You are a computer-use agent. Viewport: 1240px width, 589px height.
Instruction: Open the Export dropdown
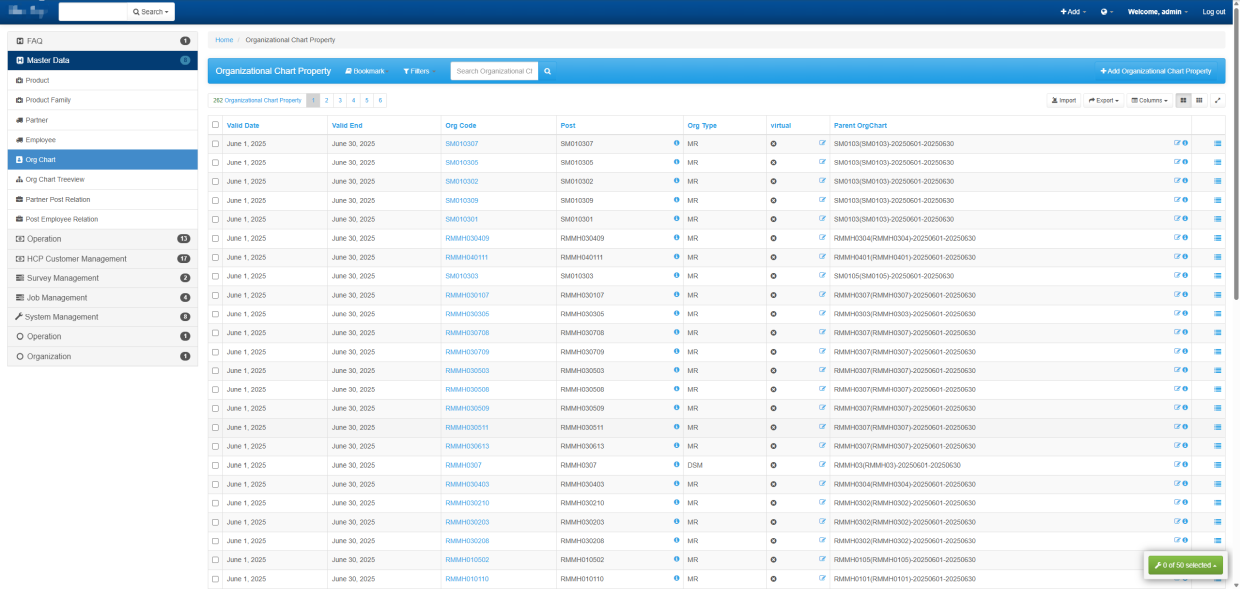tap(1104, 100)
